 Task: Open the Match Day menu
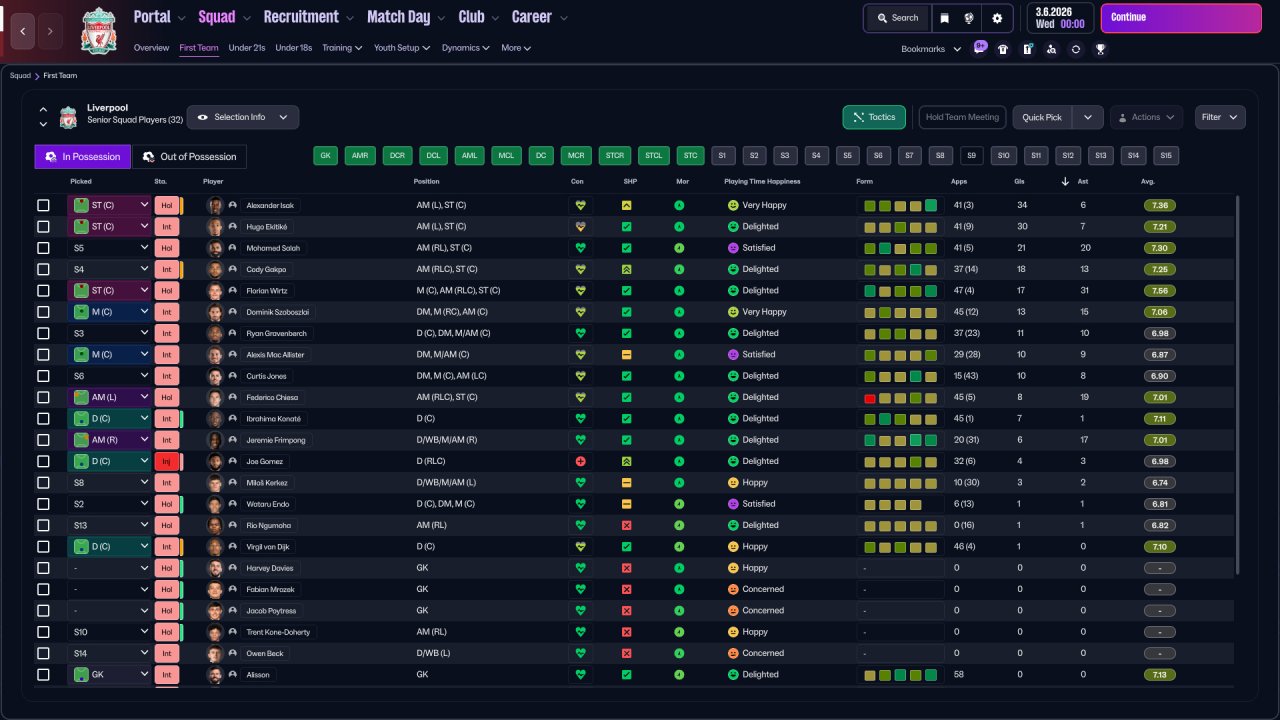(406, 17)
